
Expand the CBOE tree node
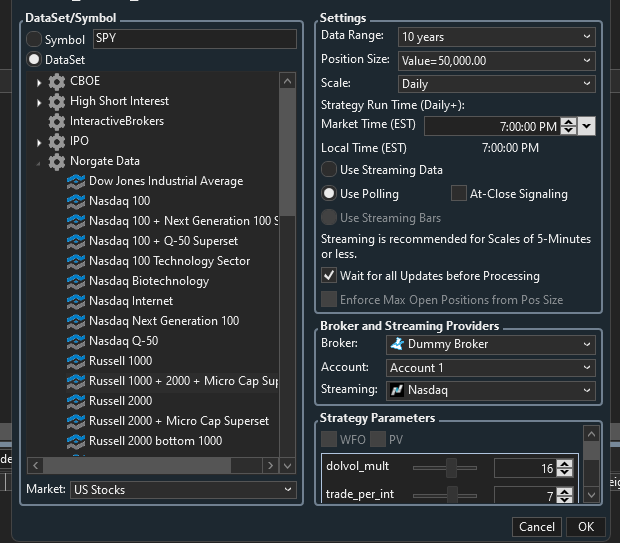(39, 83)
